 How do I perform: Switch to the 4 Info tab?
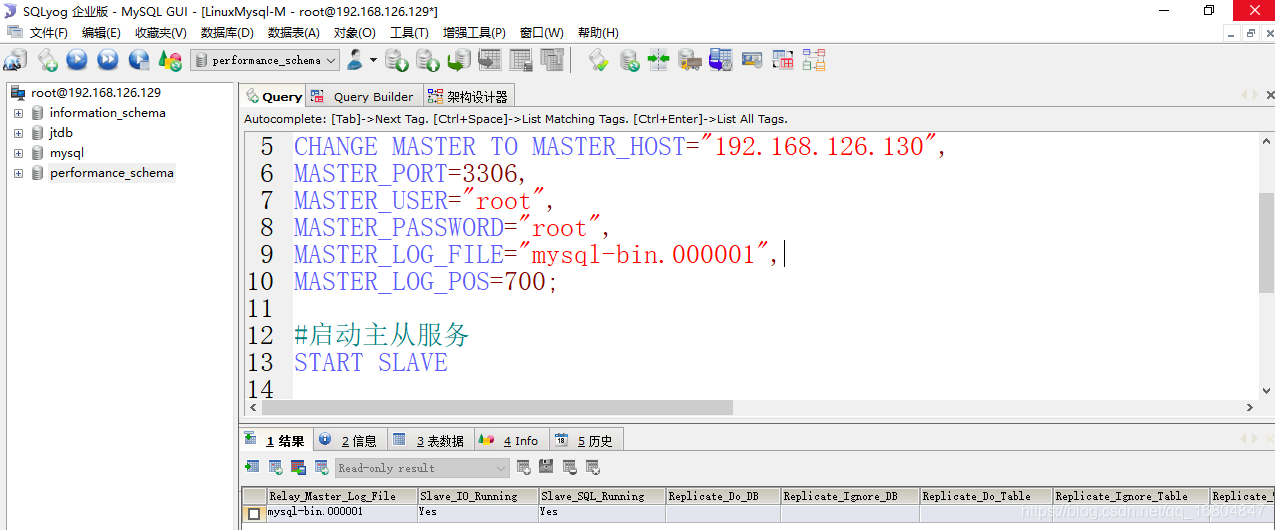click(x=510, y=440)
